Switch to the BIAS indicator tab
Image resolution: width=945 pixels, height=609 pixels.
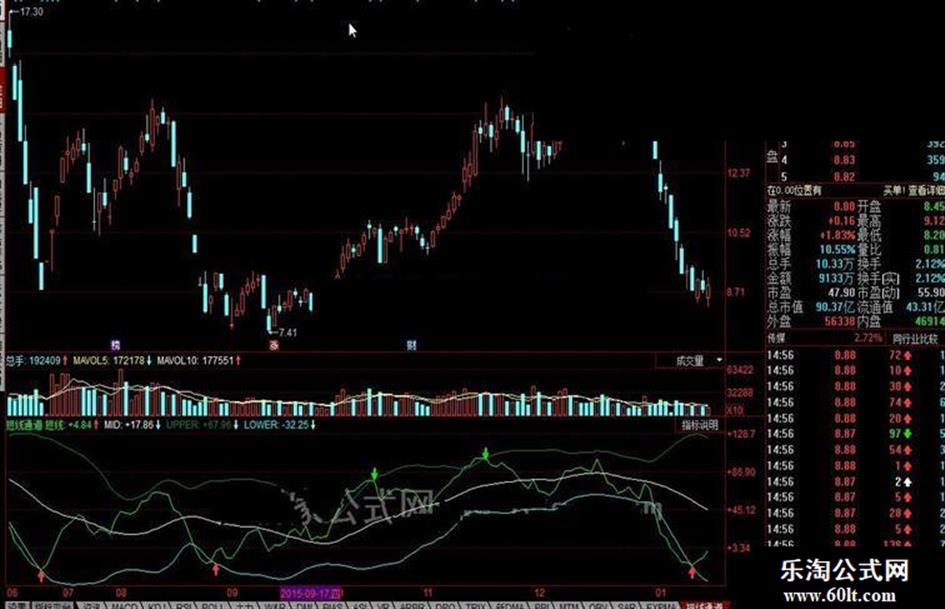tap(333, 605)
